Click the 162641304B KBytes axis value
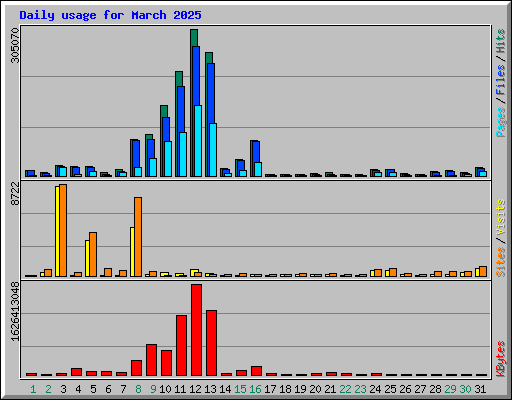 (x=15, y=312)
